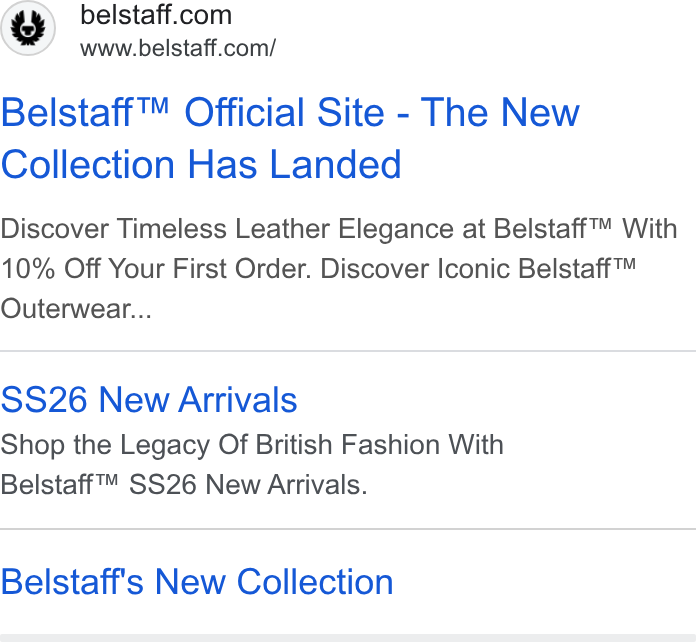The width and height of the screenshot is (696, 642).
Task: Click "Shop the Legacy Of British Fashion" text
Action: [x=222, y=445]
